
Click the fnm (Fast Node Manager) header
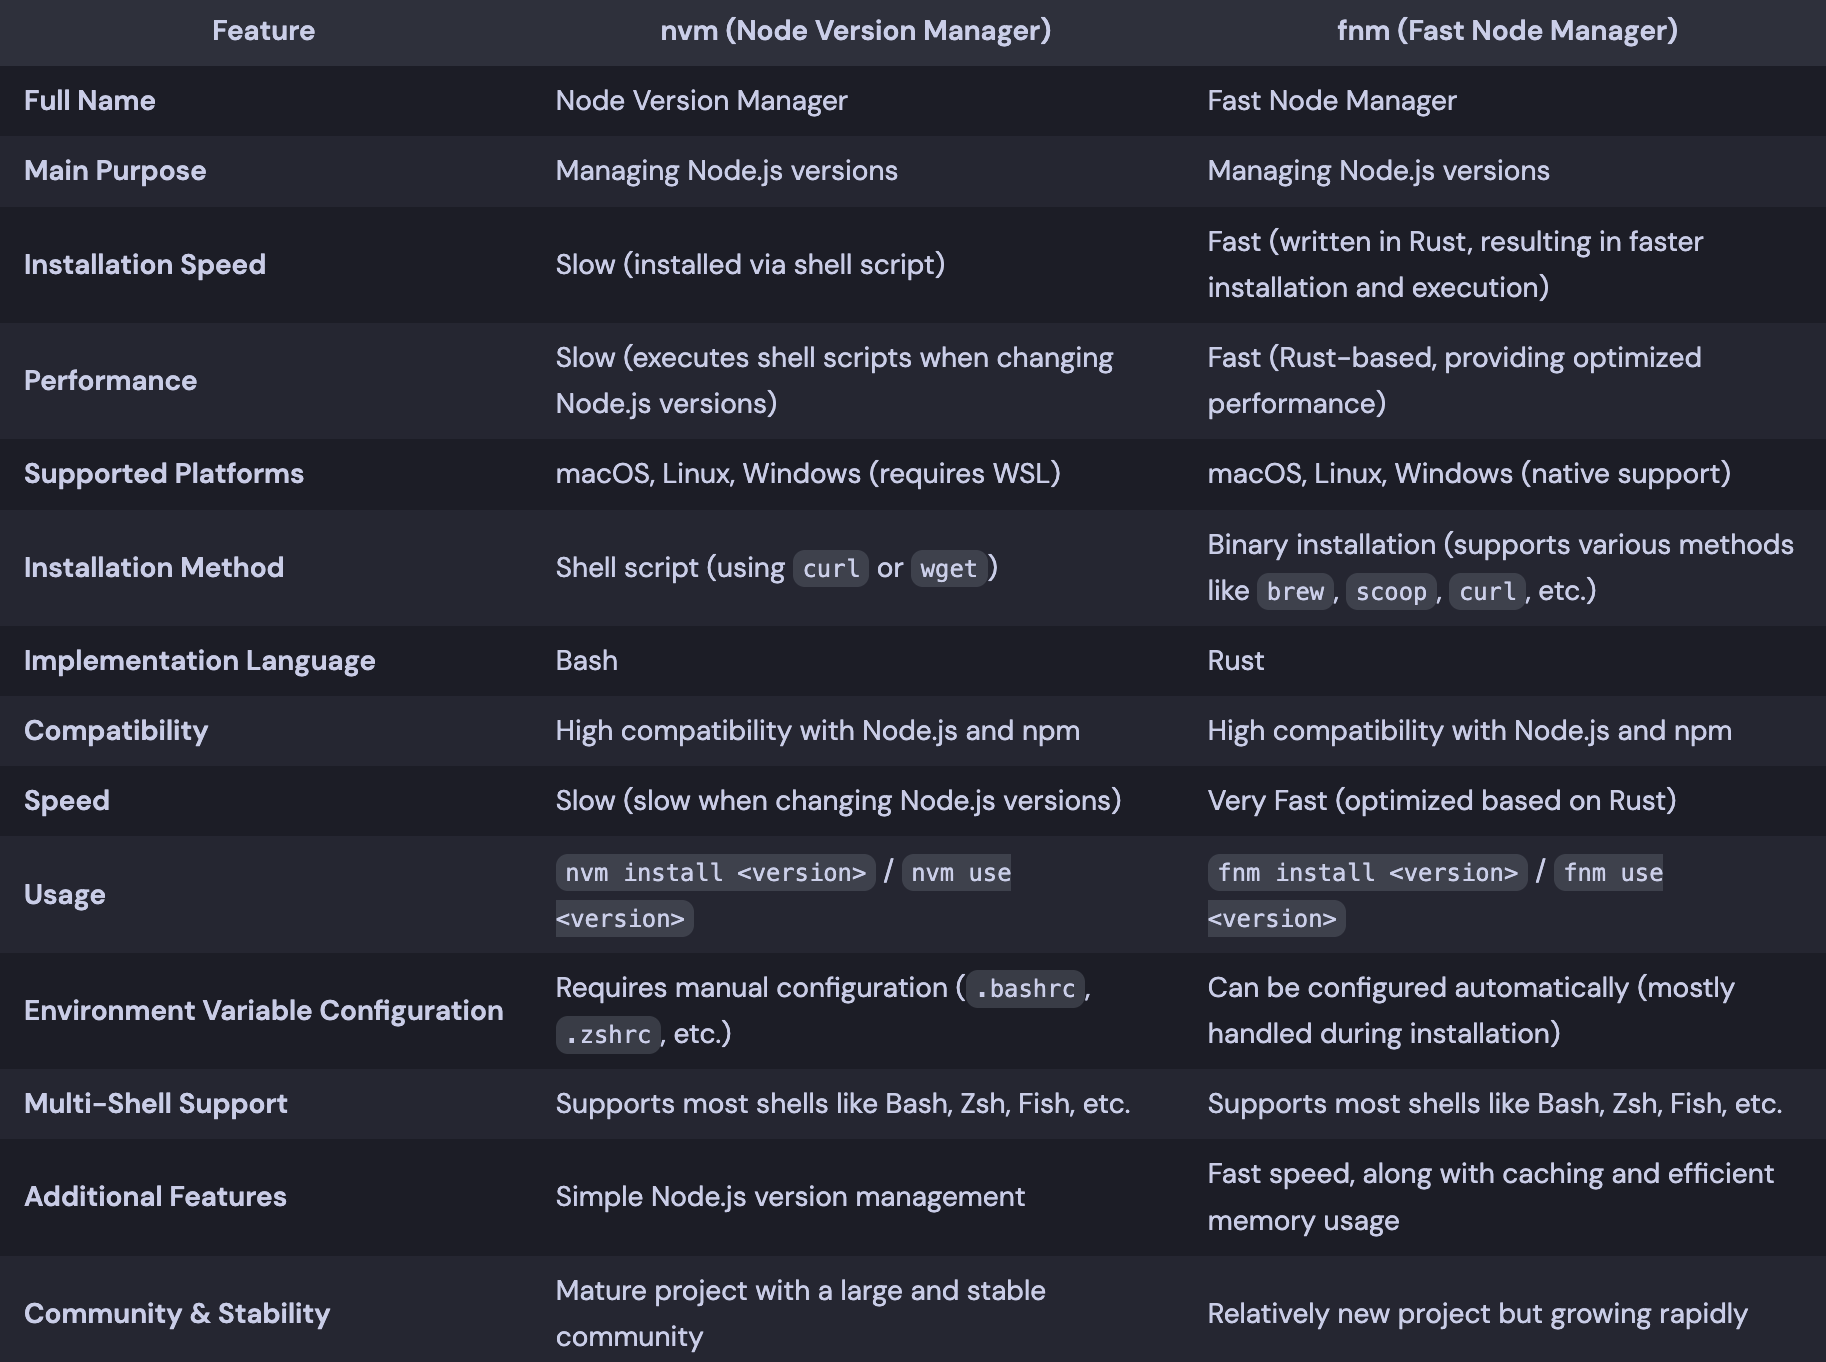(1510, 30)
